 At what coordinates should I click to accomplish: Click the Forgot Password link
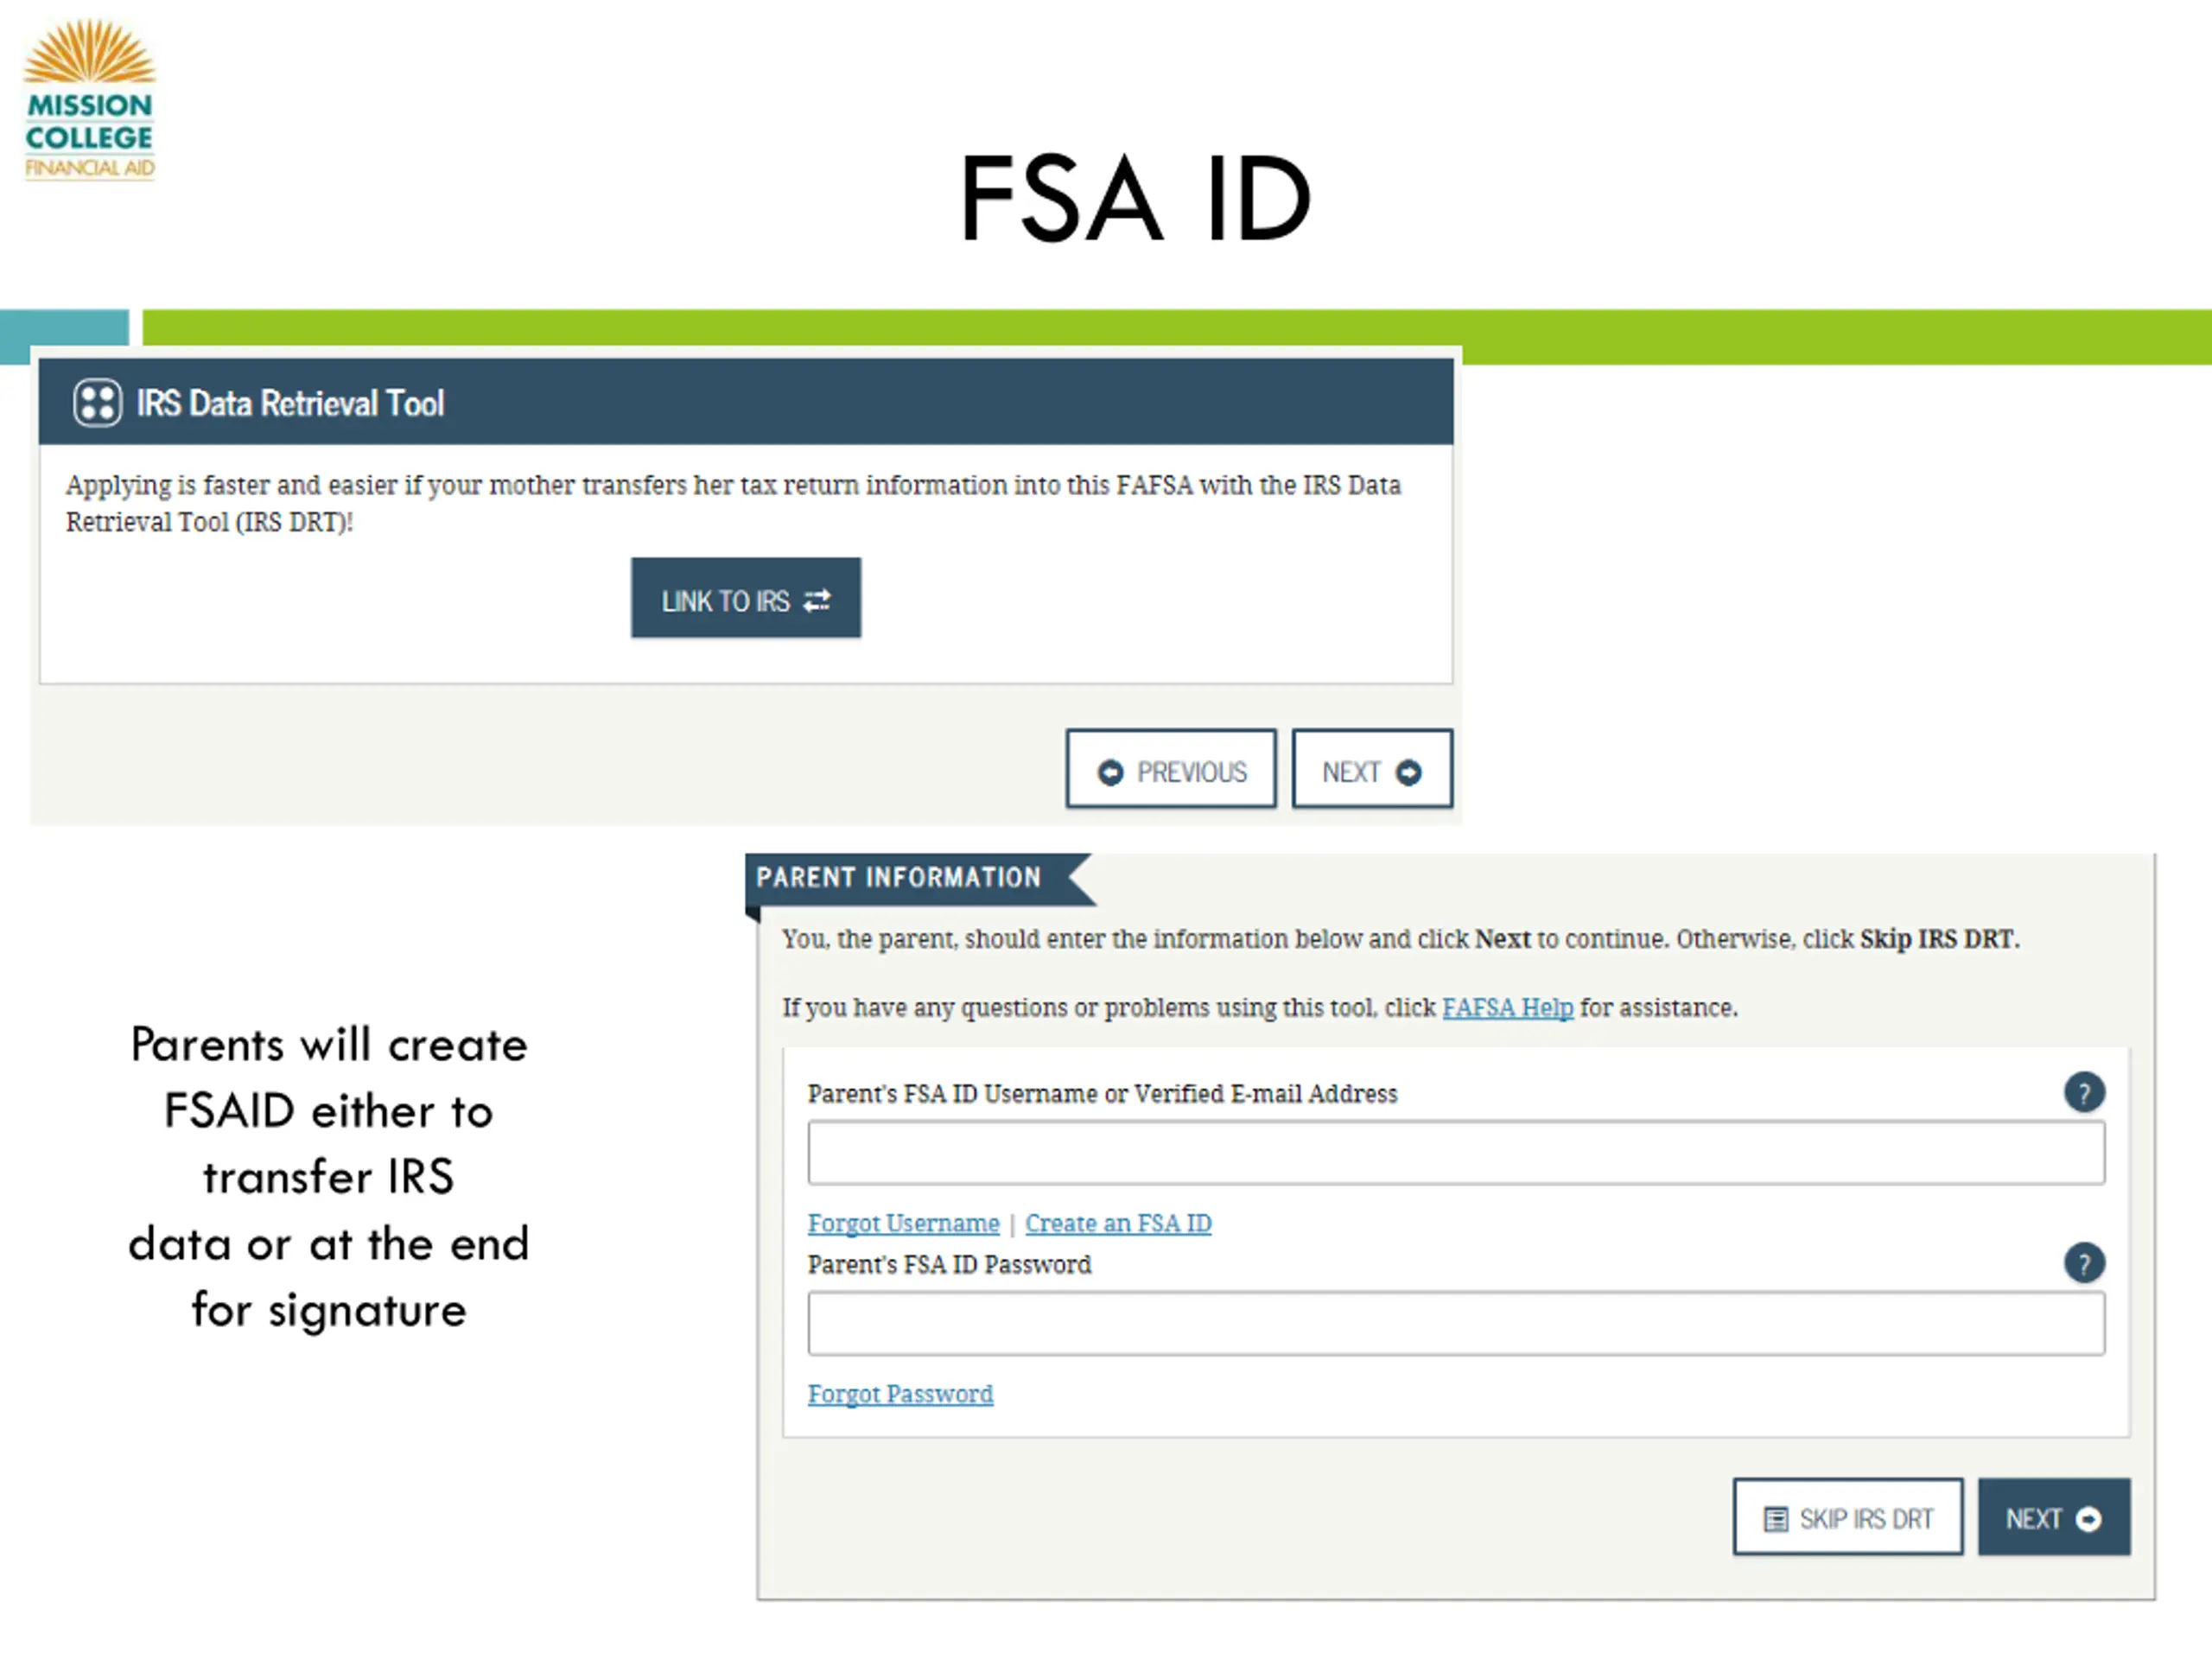click(900, 1395)
